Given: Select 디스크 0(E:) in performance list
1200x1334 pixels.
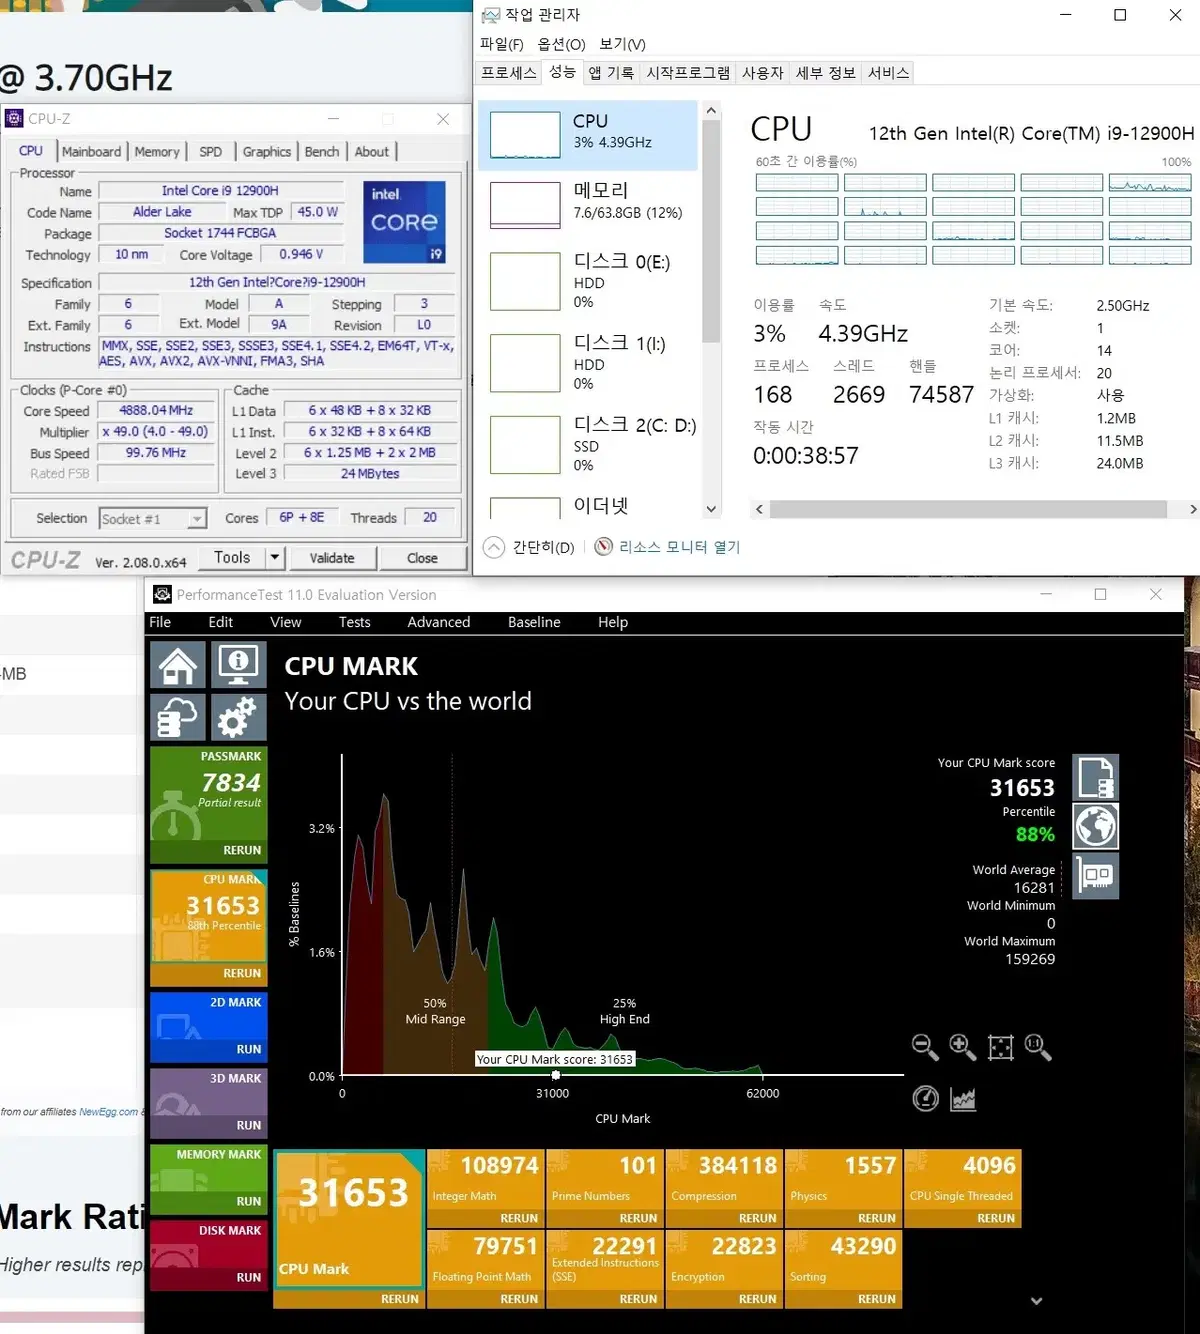Looking at the screenshot, I should click(x=588, y=282).
